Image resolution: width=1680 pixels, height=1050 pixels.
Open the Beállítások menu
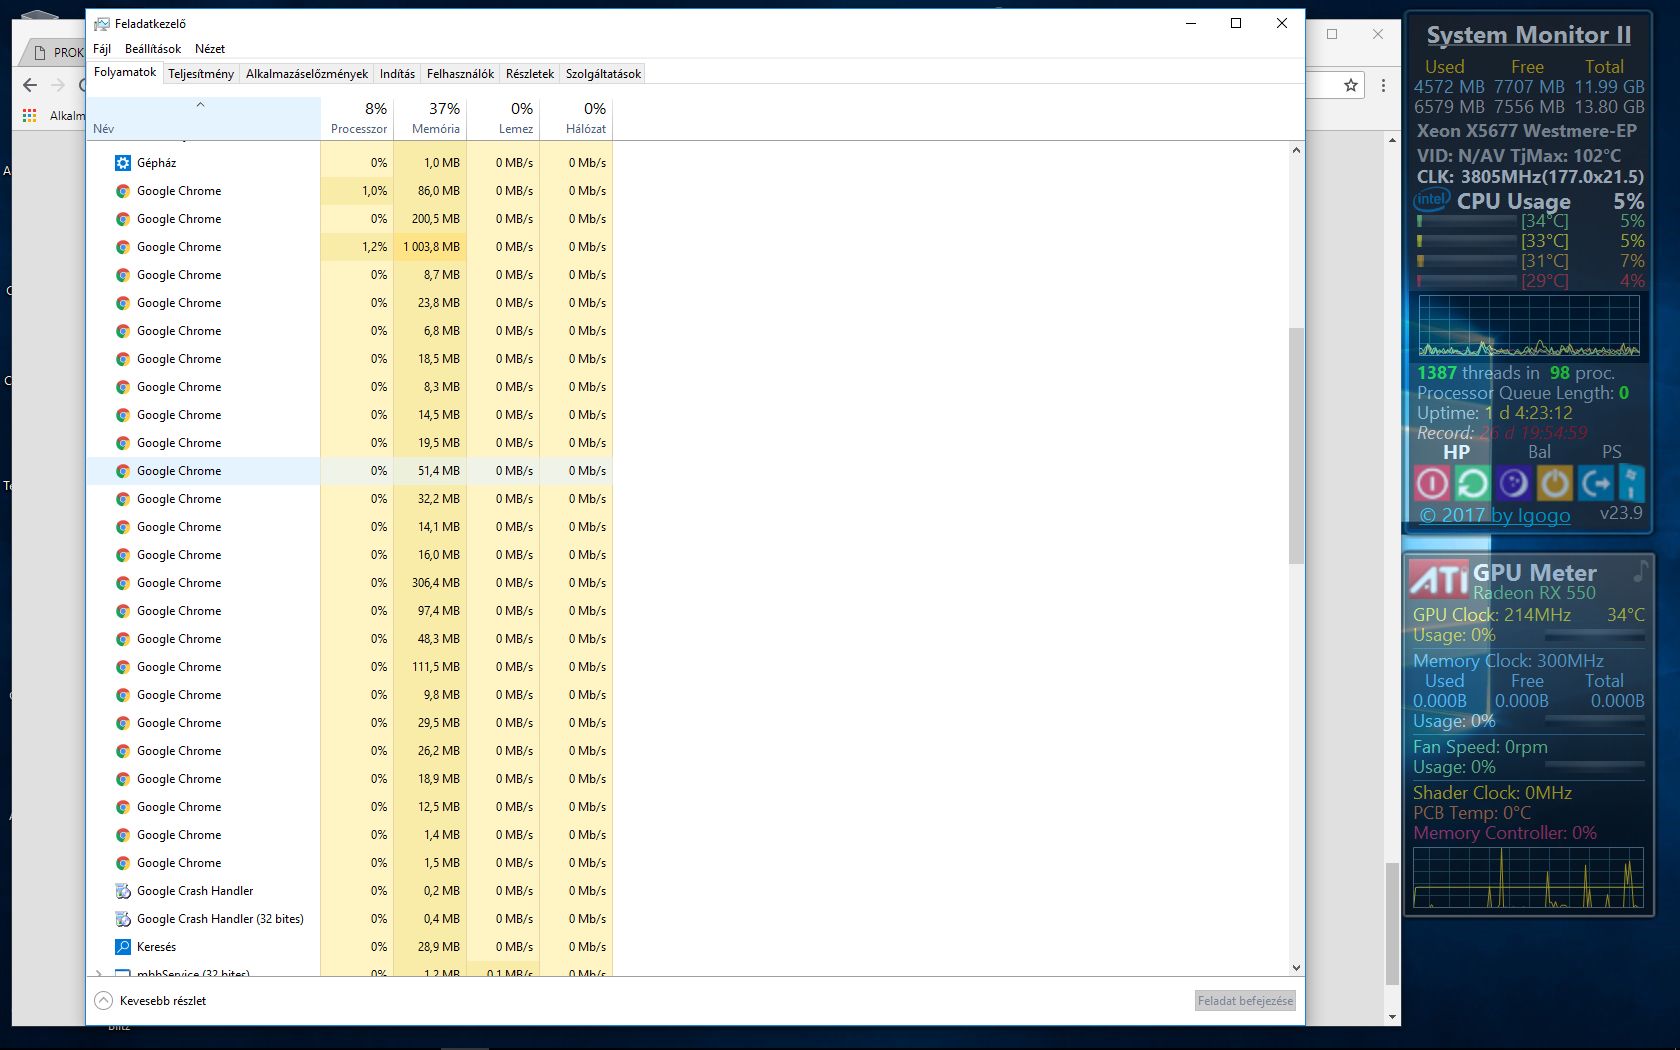point(153,49)
